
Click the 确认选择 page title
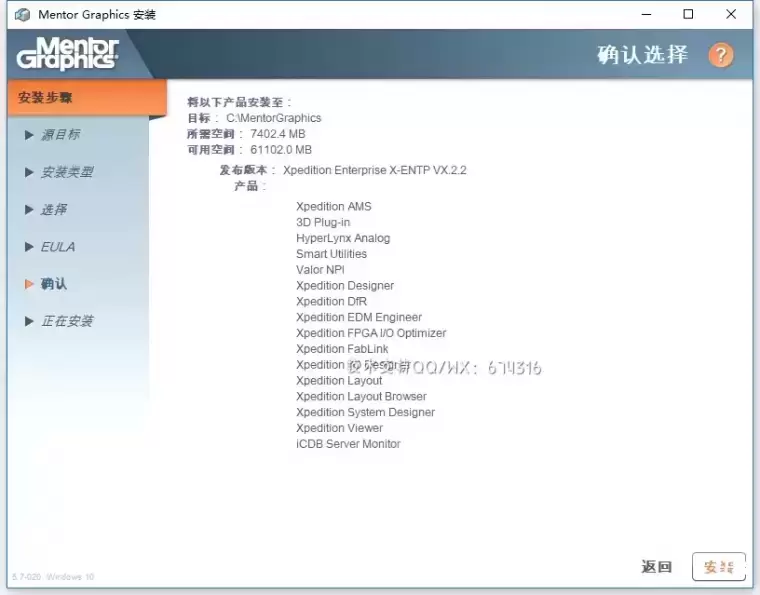[x=642, y=54]
